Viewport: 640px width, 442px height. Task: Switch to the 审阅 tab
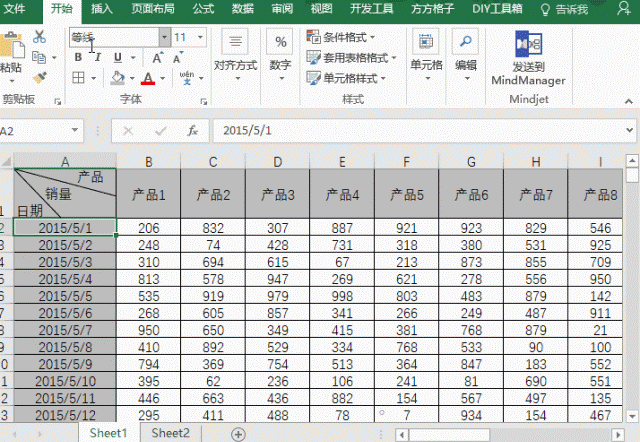point(282,9)
